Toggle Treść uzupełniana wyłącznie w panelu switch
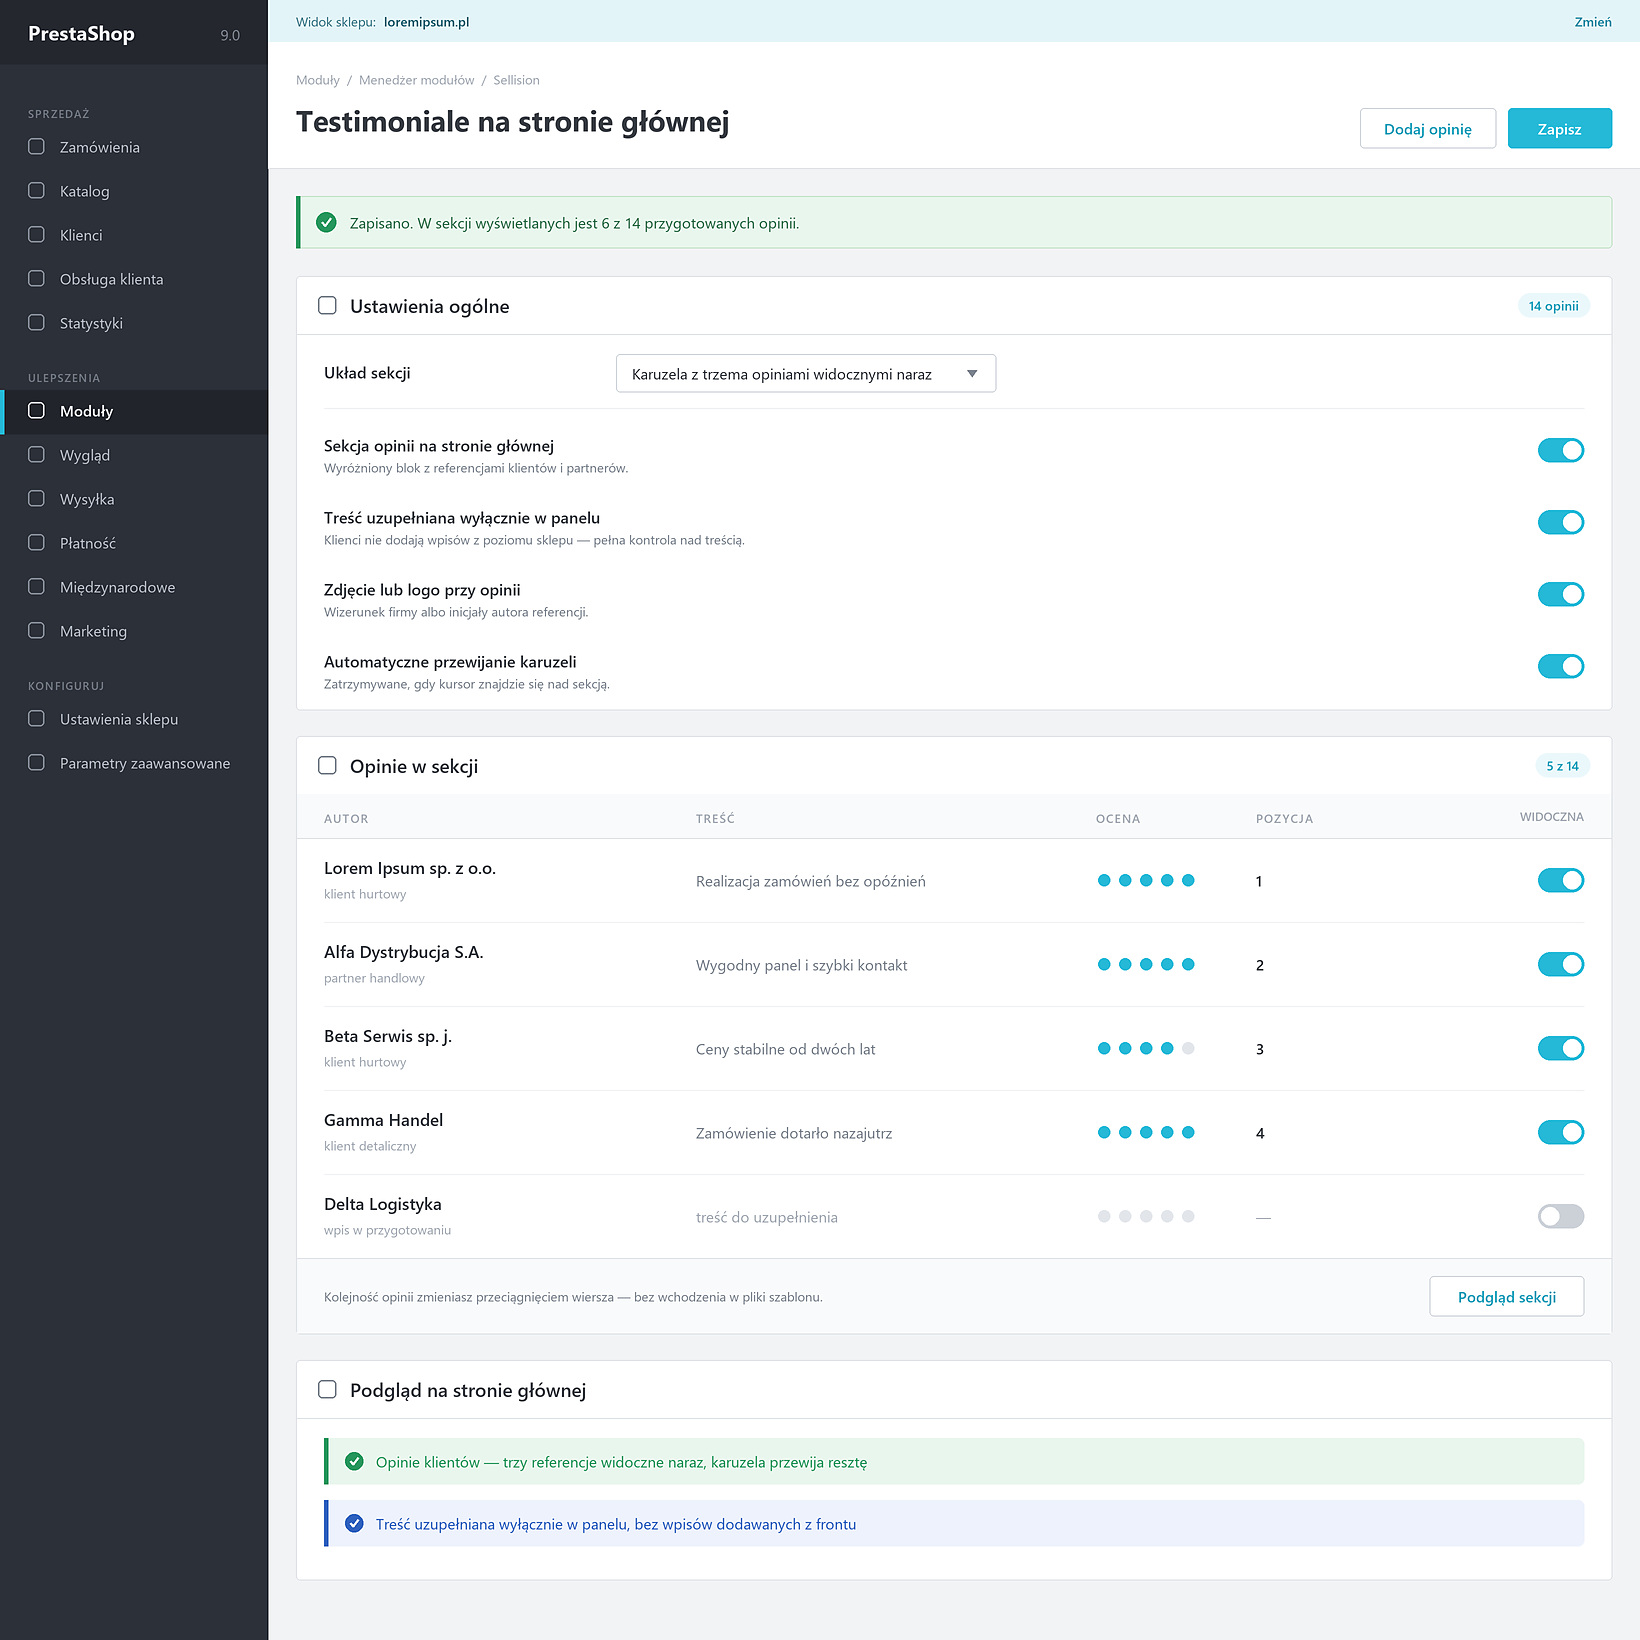This screenshot has width=1640, height=1640. tap(1560, 523)
